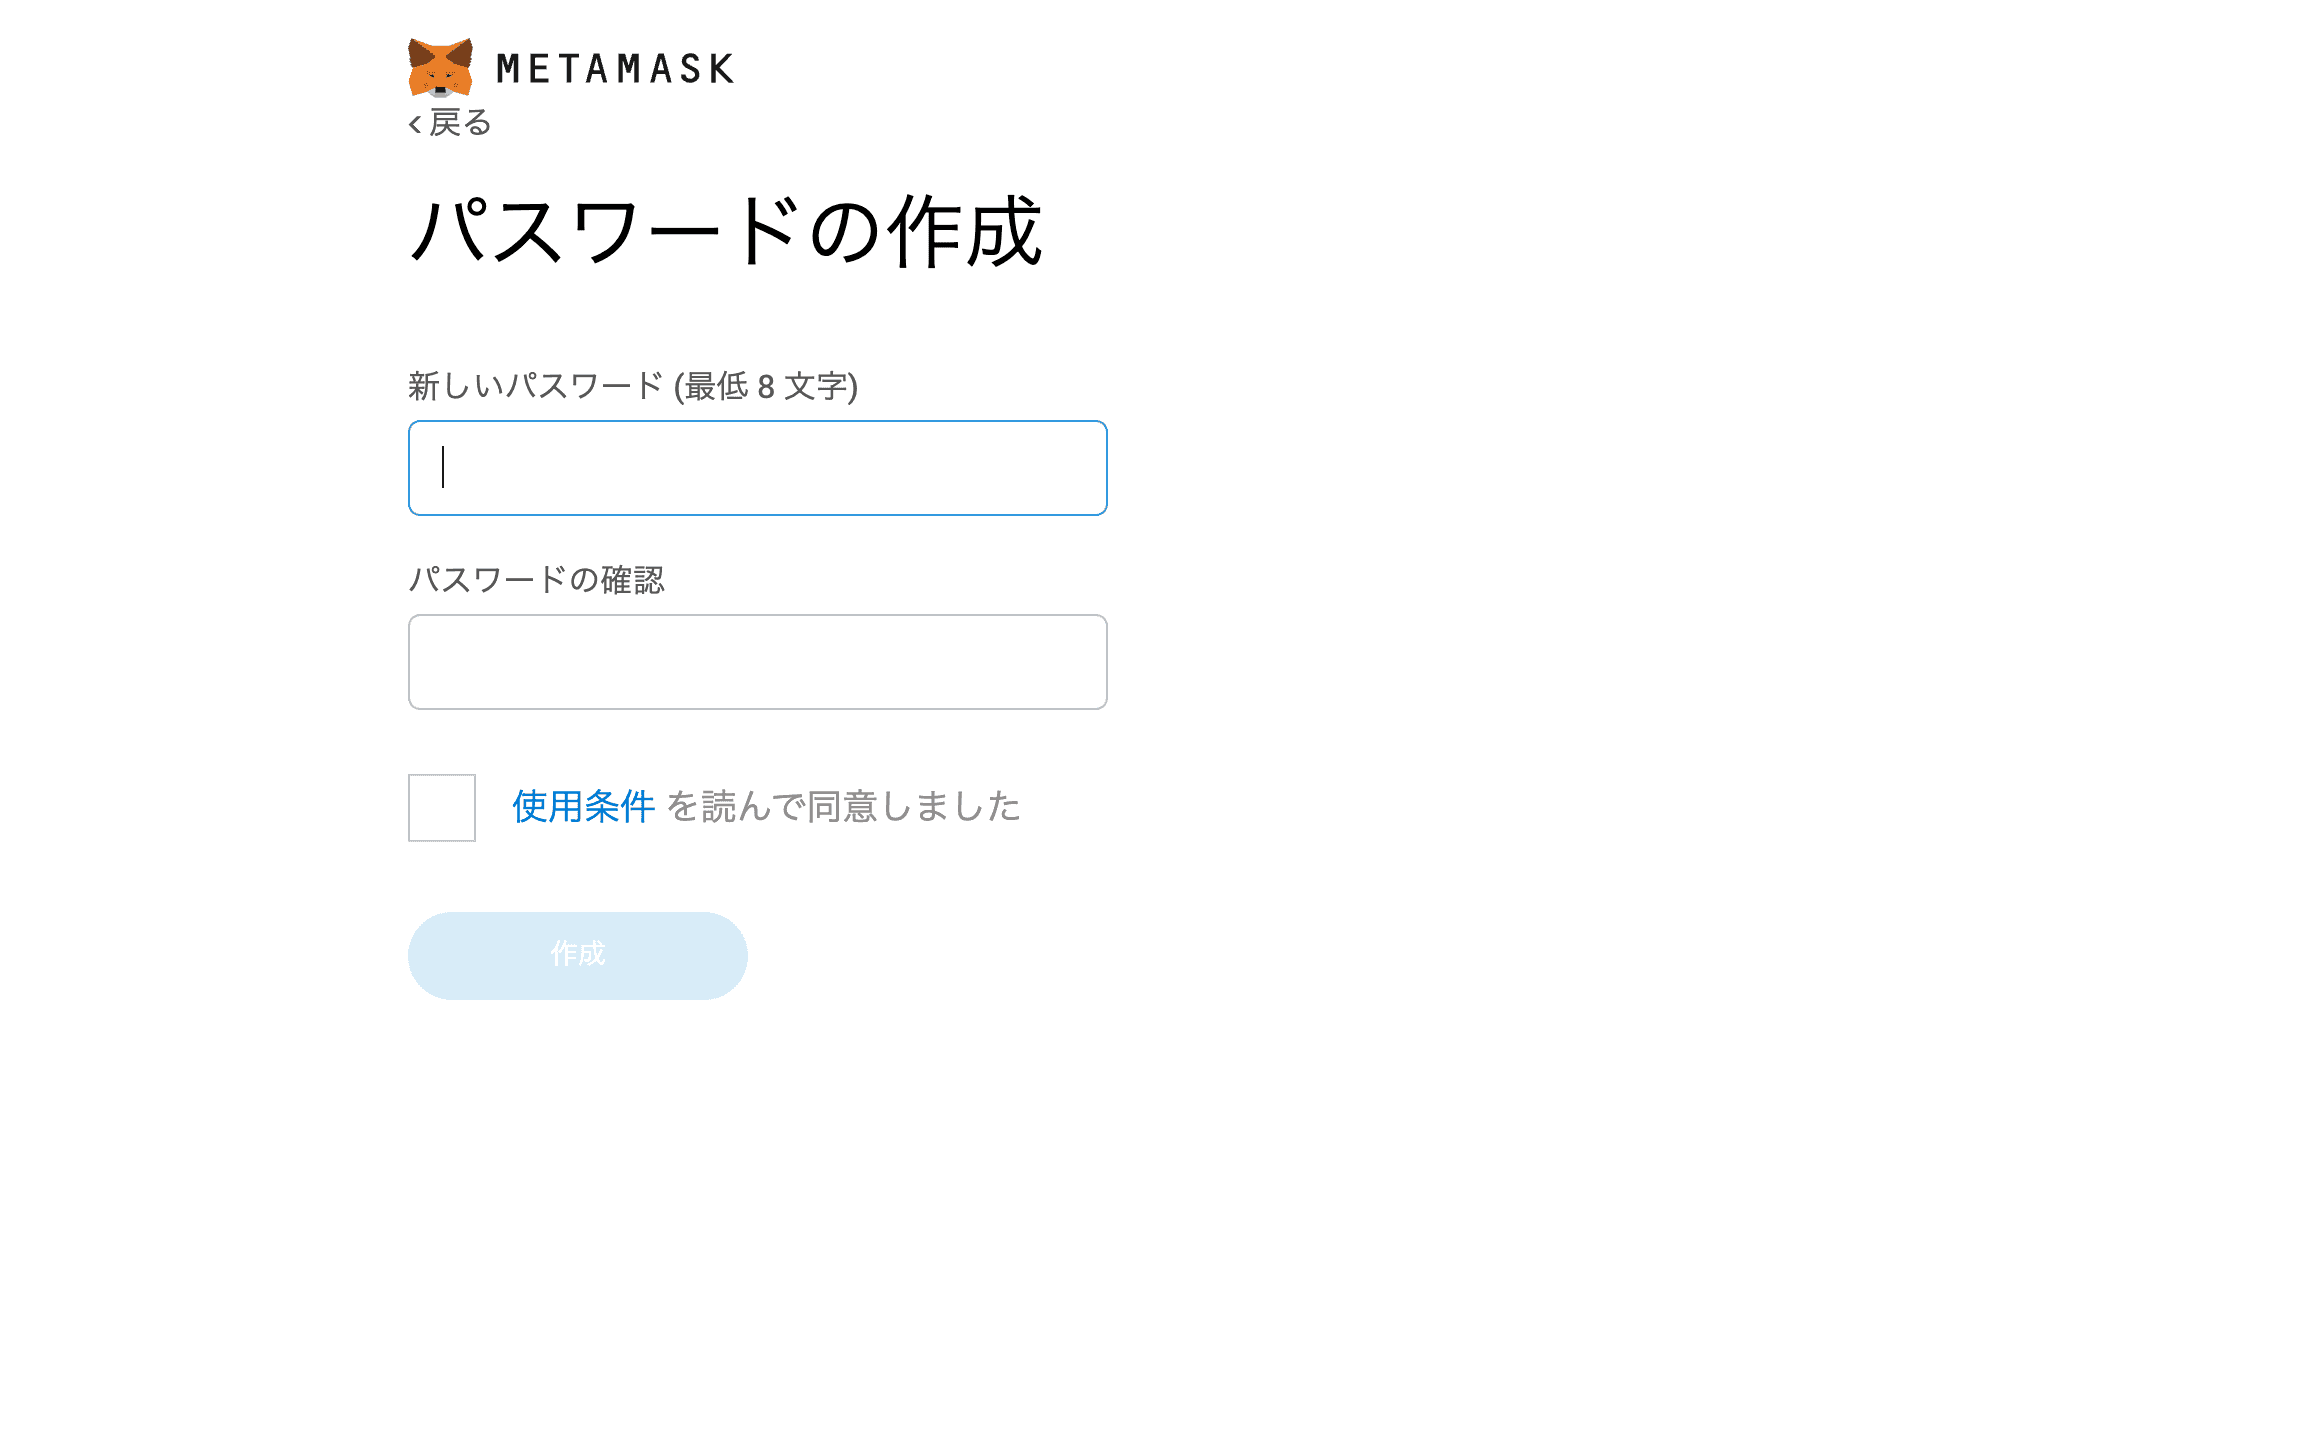Viewport: 2300px width, 1440px height.
Task: Click the (最低 8 文字) hint text
Action: [766, 386]
